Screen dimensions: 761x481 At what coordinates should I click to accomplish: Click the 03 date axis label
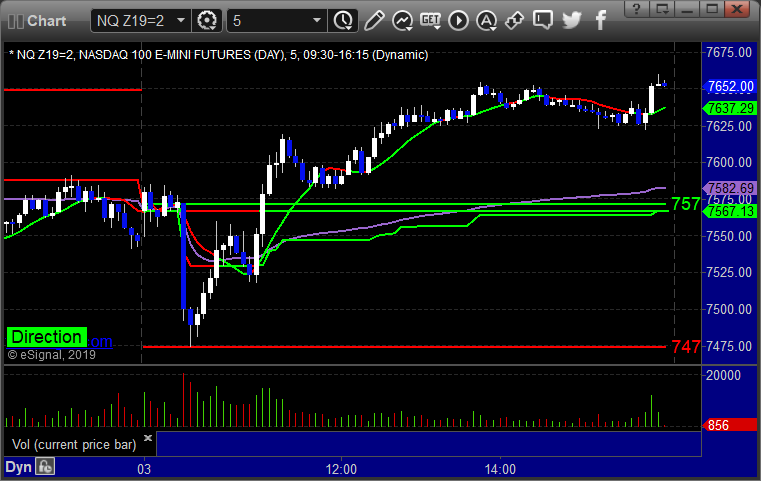144,469
